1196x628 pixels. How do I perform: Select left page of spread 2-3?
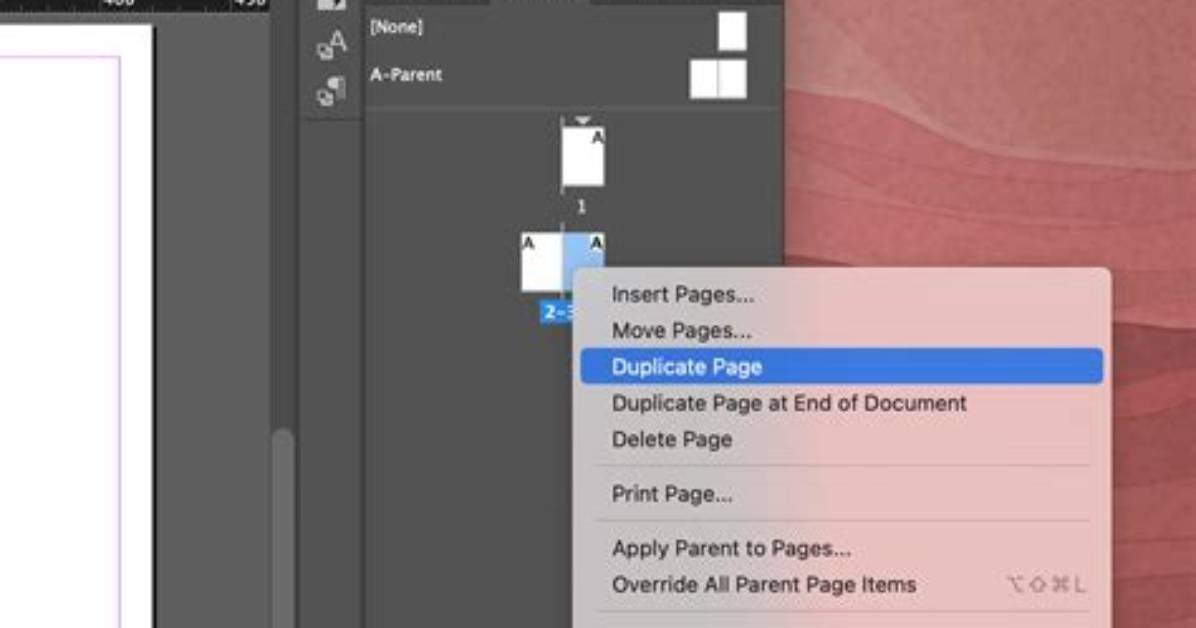coord(542,262)
